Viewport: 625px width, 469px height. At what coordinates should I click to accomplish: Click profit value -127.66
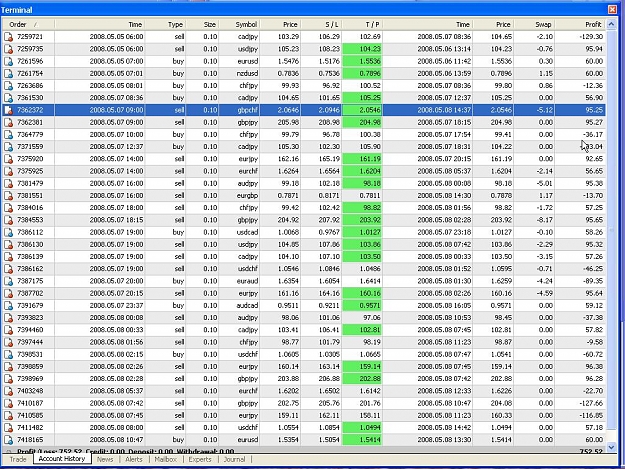[591, 403]
